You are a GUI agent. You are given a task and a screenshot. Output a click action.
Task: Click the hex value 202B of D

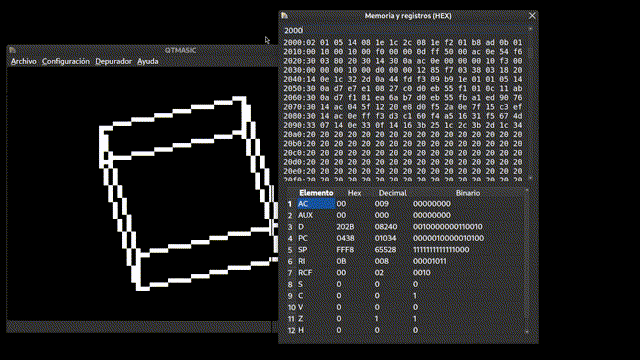[345, 227]
